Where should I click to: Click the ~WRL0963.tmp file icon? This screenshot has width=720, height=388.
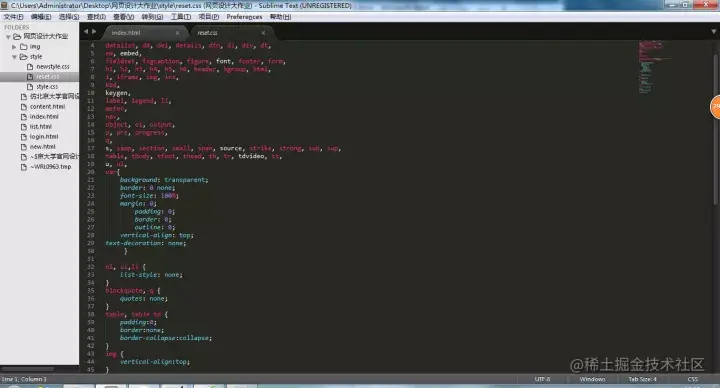(24, 167)
